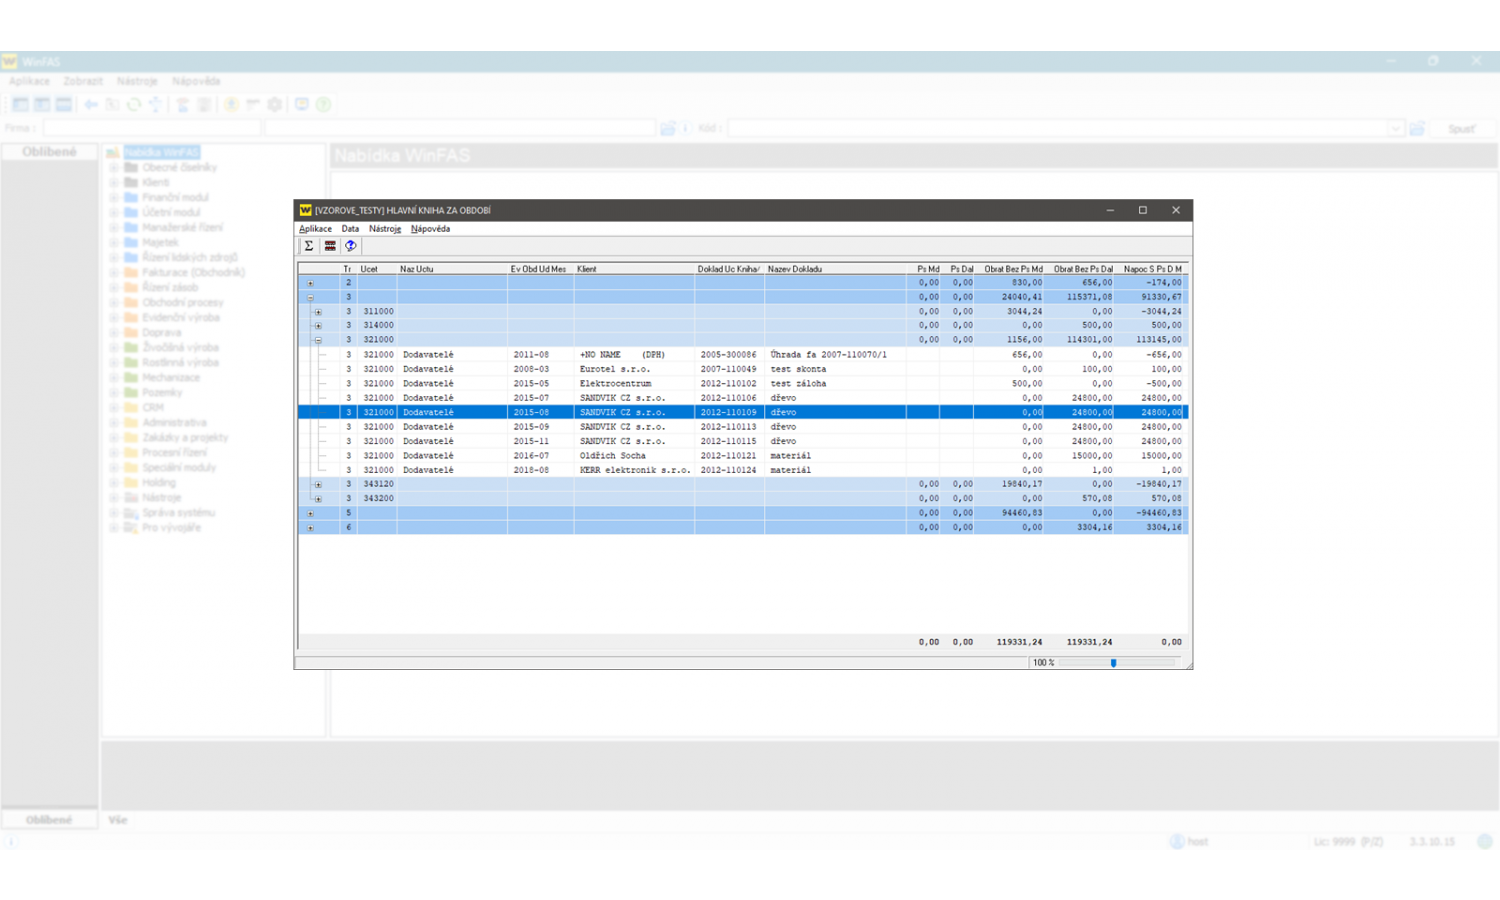Expand account 343200 row
1500x900 pixels.
(x=318, y=498)
